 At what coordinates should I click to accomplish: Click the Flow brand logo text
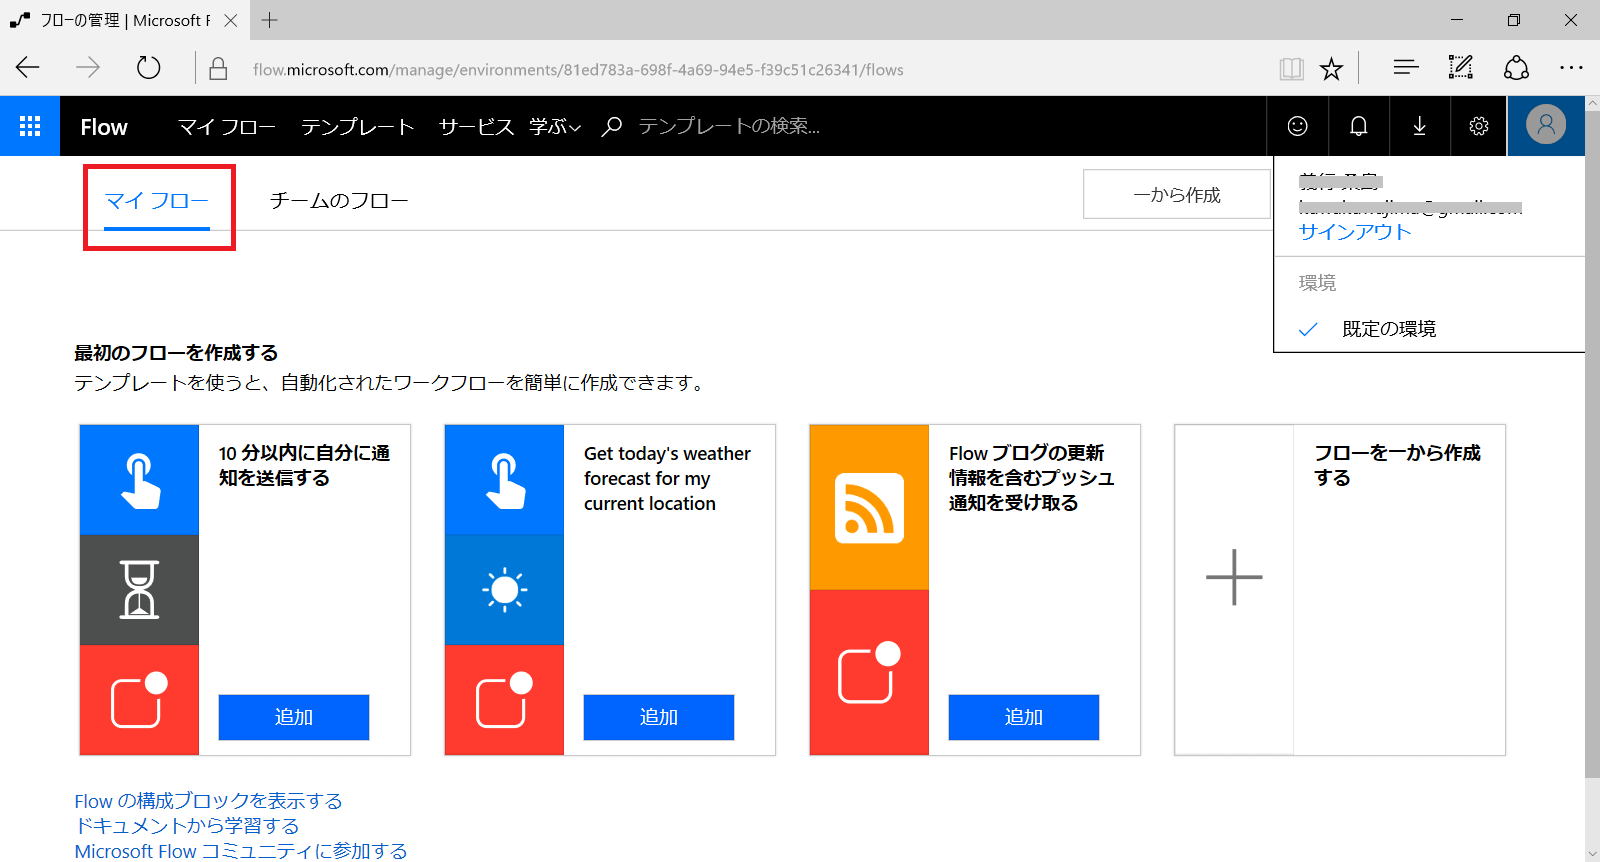[104, 127]
